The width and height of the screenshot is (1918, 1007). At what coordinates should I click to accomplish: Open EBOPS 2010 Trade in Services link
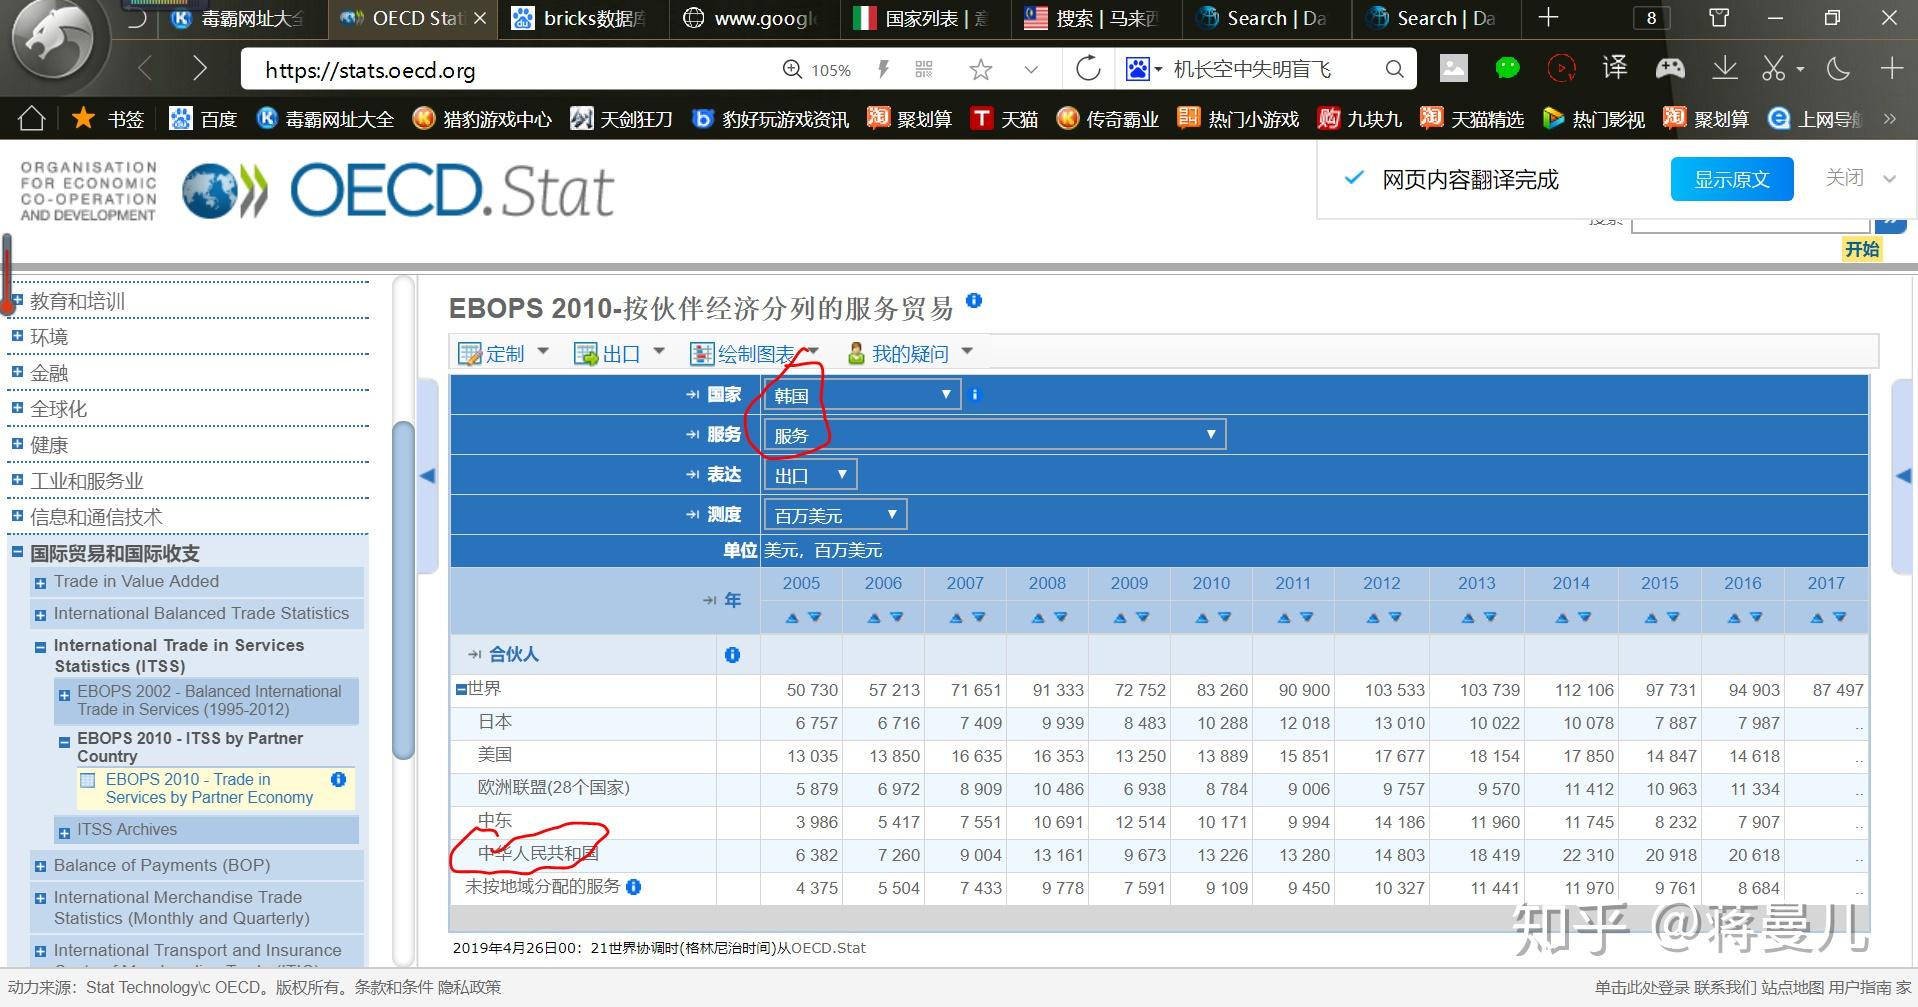(x=209, y=788)
